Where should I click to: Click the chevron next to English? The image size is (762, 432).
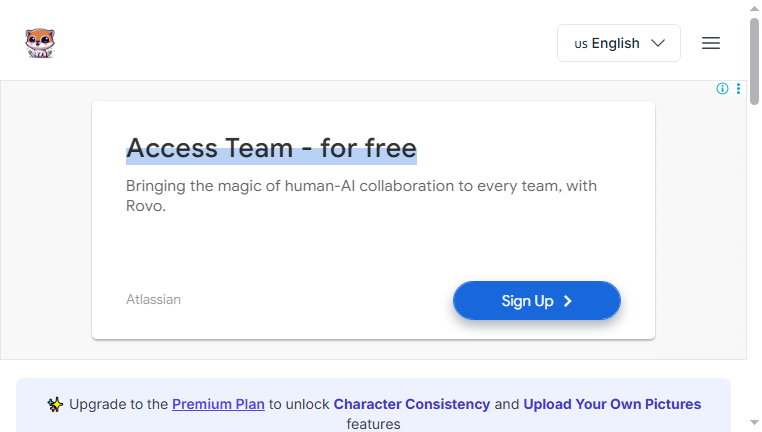click(658, 43)
